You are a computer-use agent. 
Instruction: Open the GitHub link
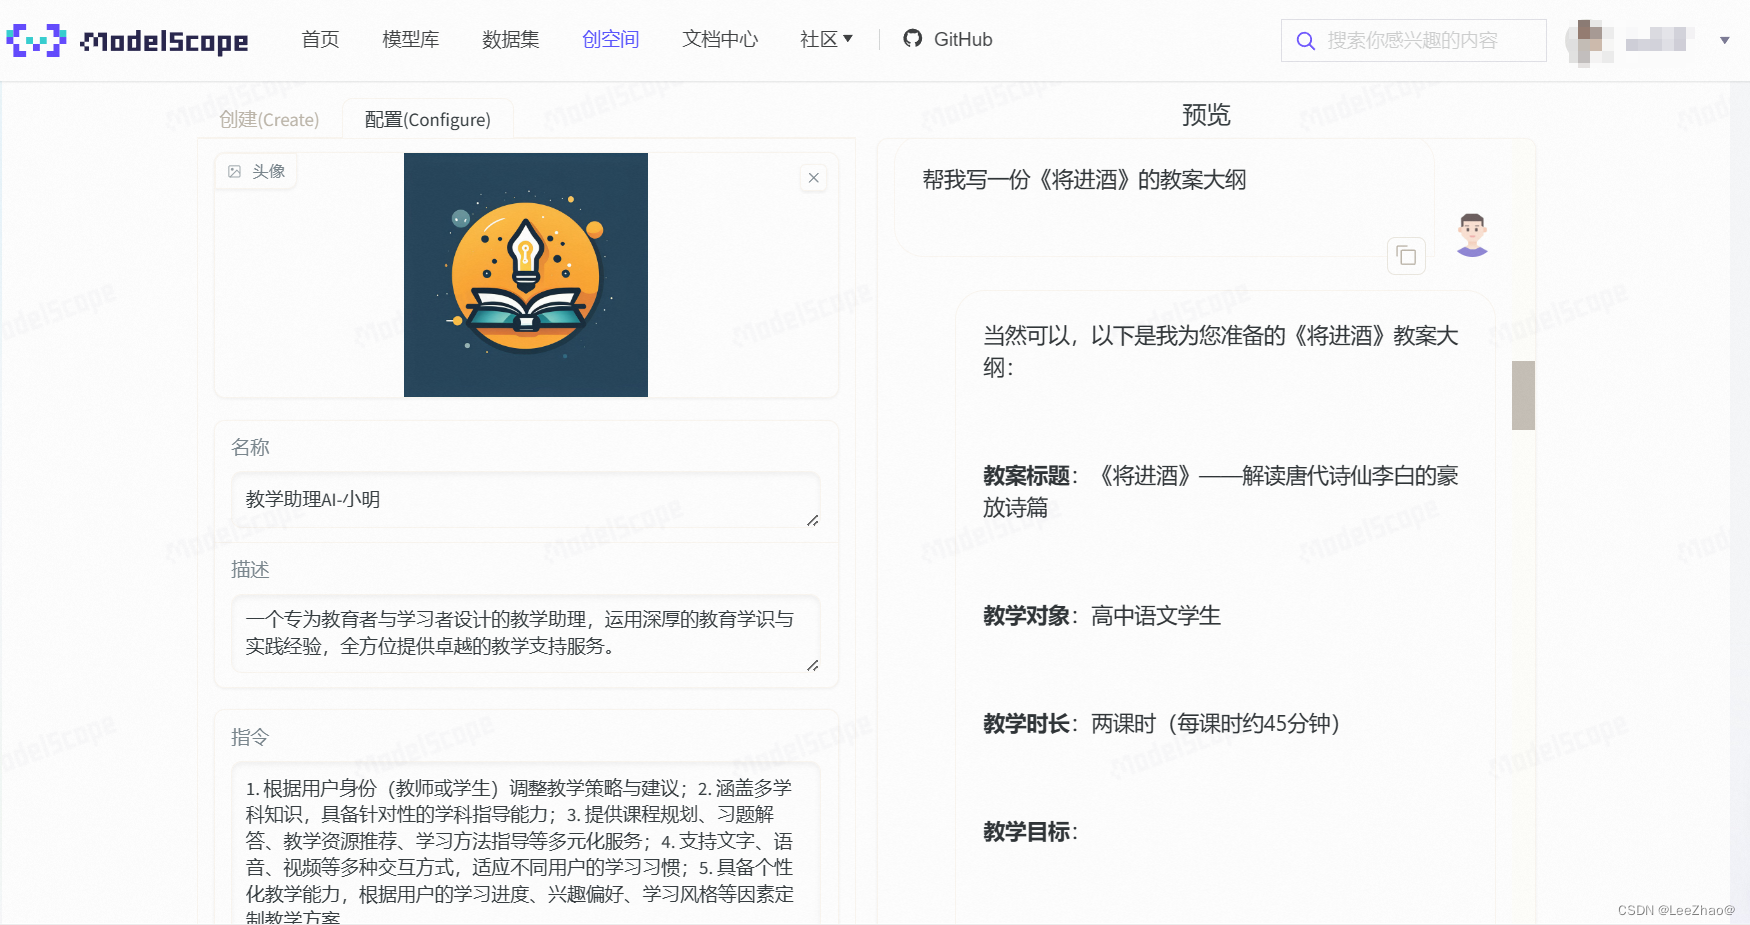coord(947,39)
